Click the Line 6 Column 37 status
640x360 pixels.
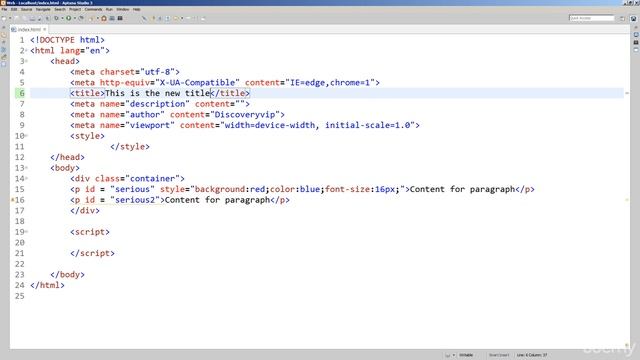click(532, 355)
